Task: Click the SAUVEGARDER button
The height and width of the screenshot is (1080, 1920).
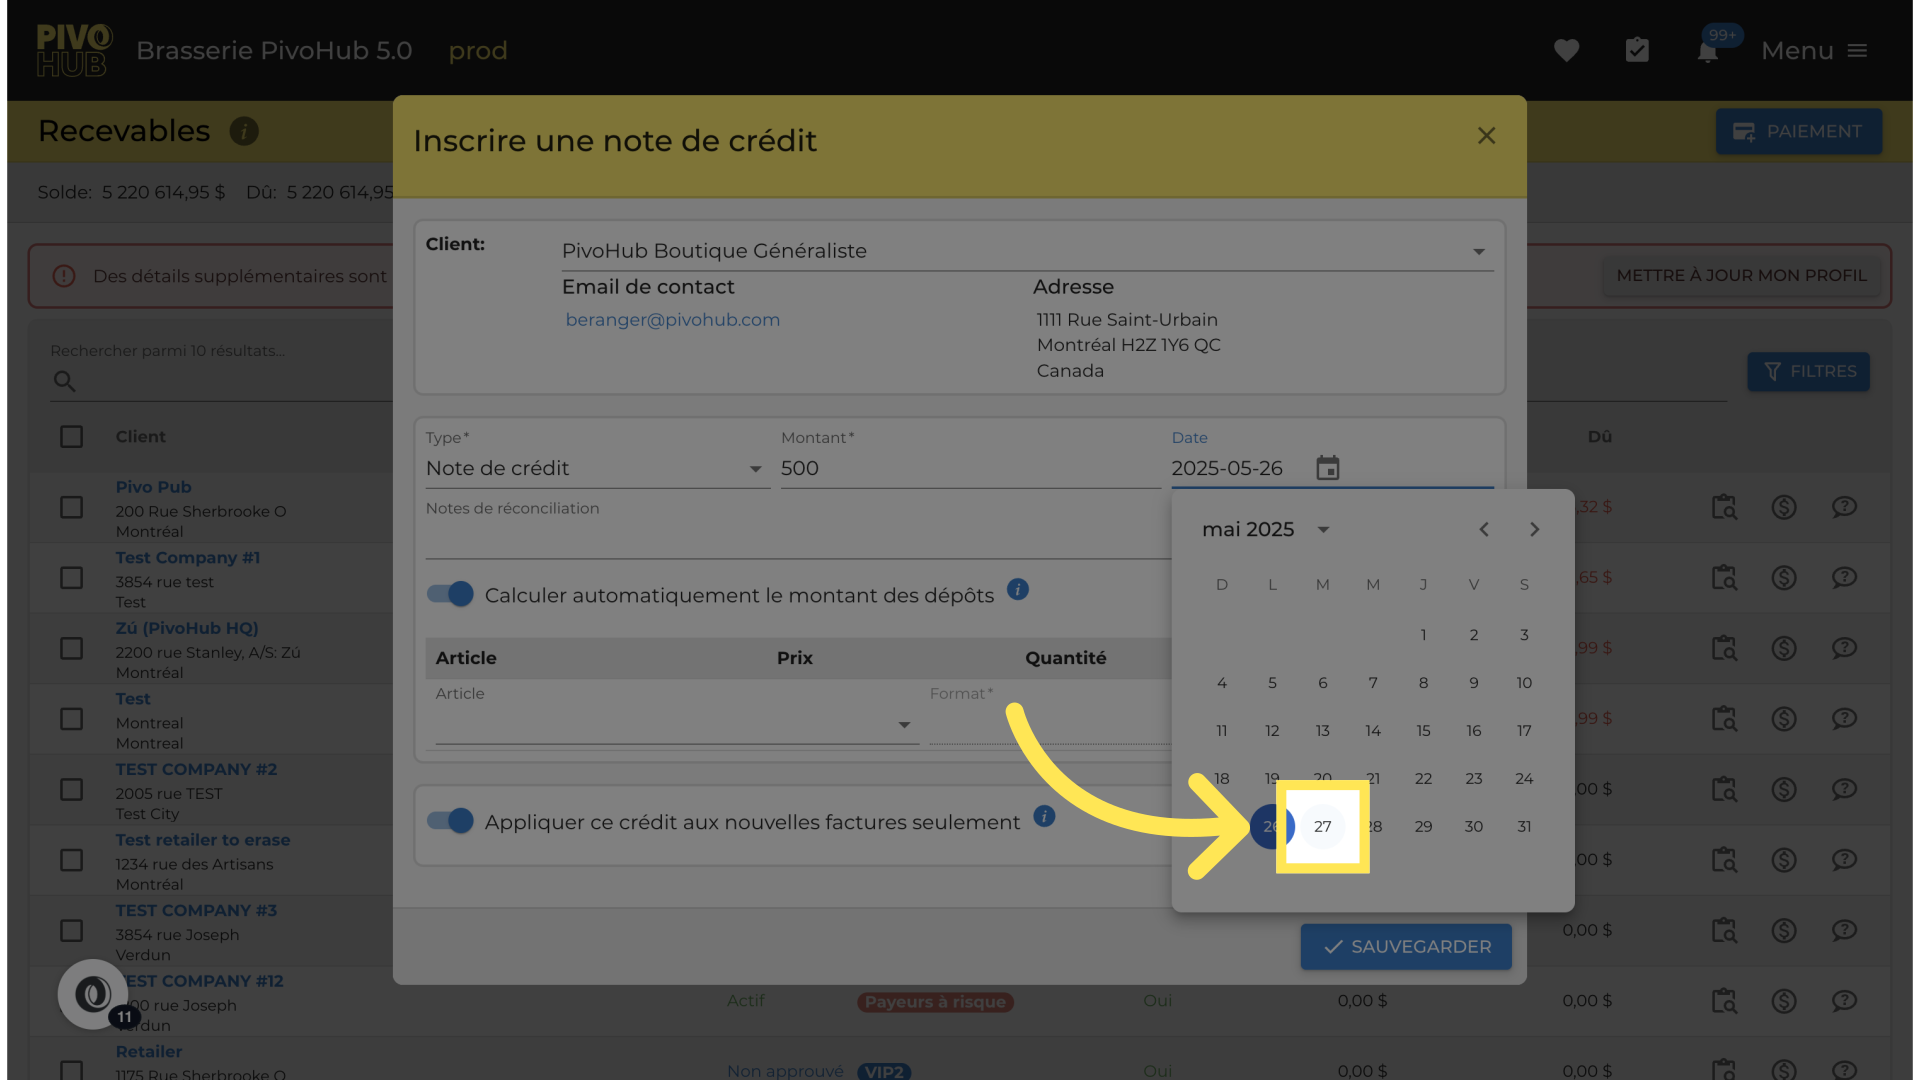Action: (x=1405, y=946)
